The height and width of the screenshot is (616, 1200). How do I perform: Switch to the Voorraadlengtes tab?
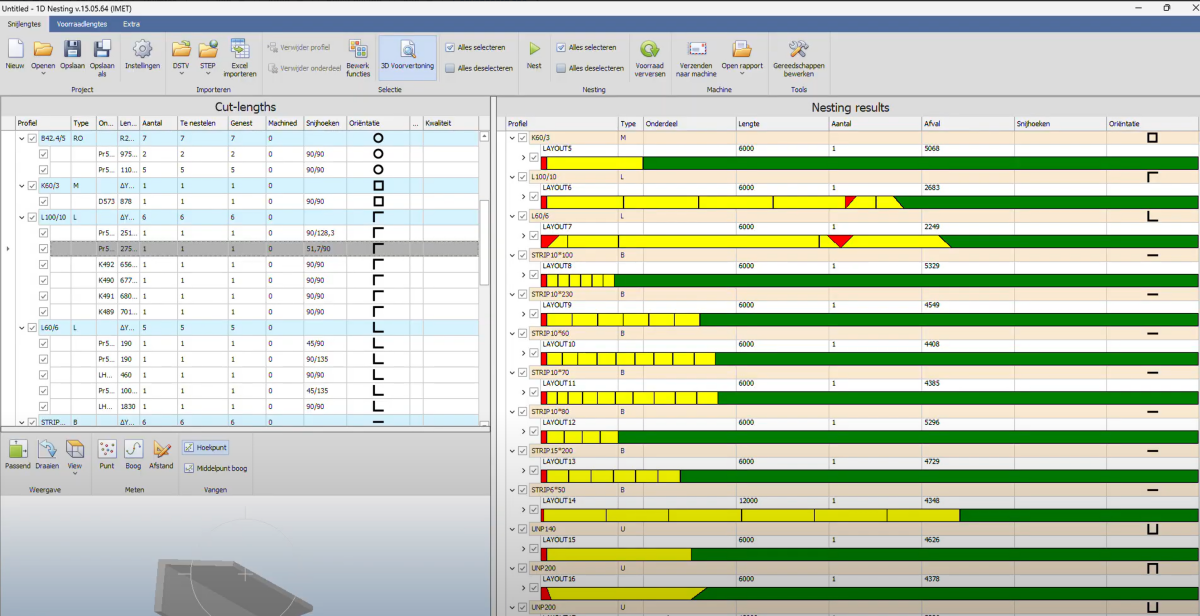coord(82,23)
